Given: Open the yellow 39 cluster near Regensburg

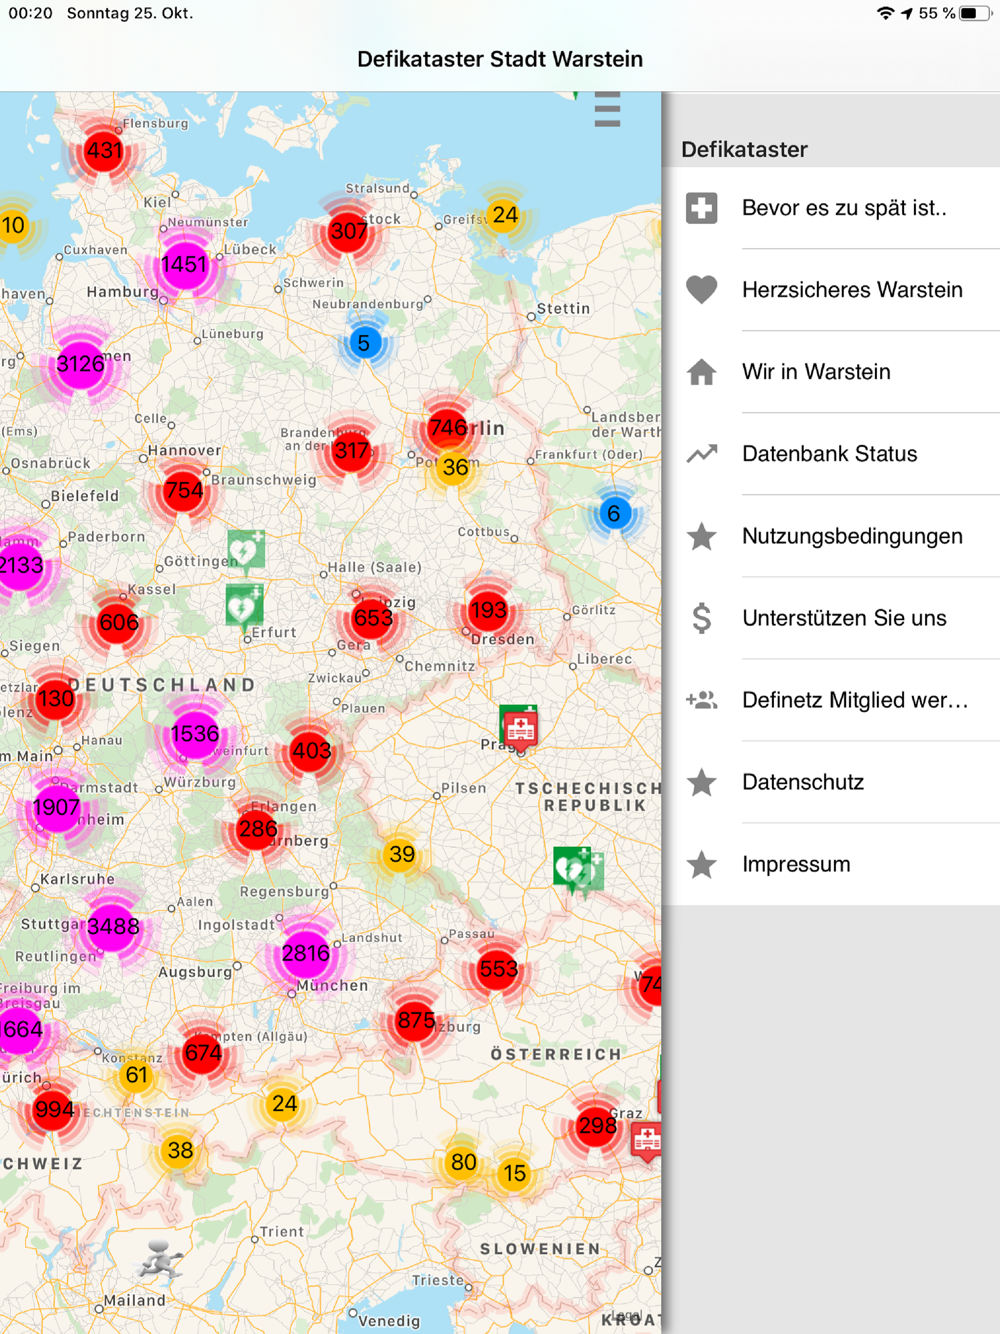Looking at the screenshot, I should [401, 855].
